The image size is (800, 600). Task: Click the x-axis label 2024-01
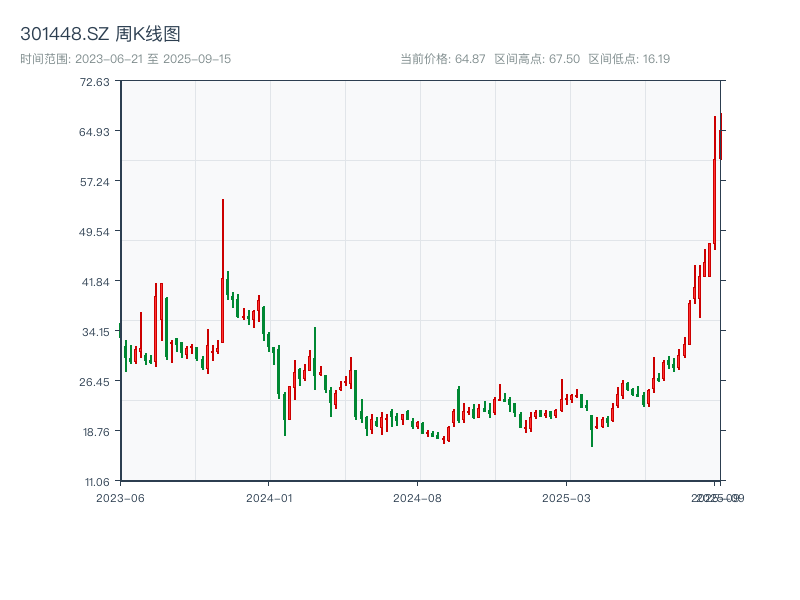tap(269, 498)
